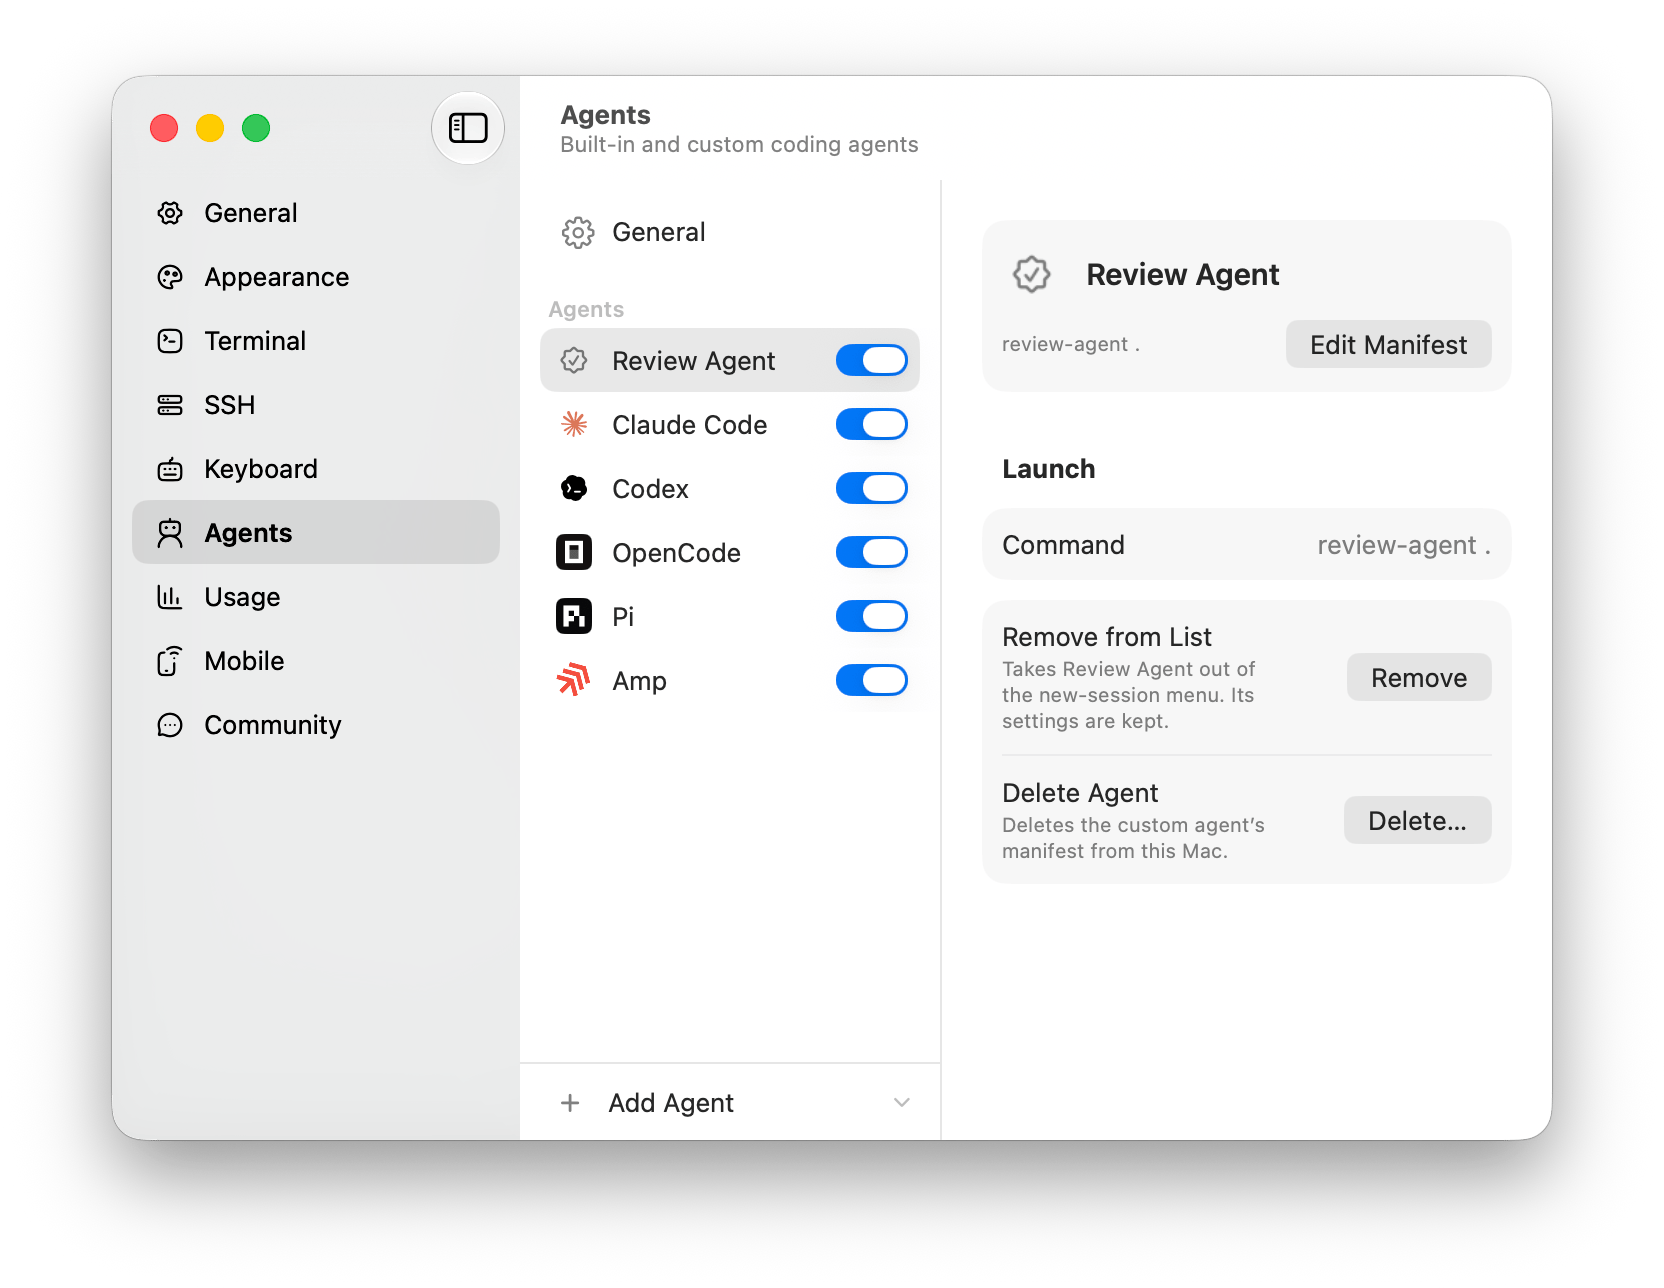Click the OpenCode agent icon
Screen dimensions: 1664x1288
pos(574,552)
